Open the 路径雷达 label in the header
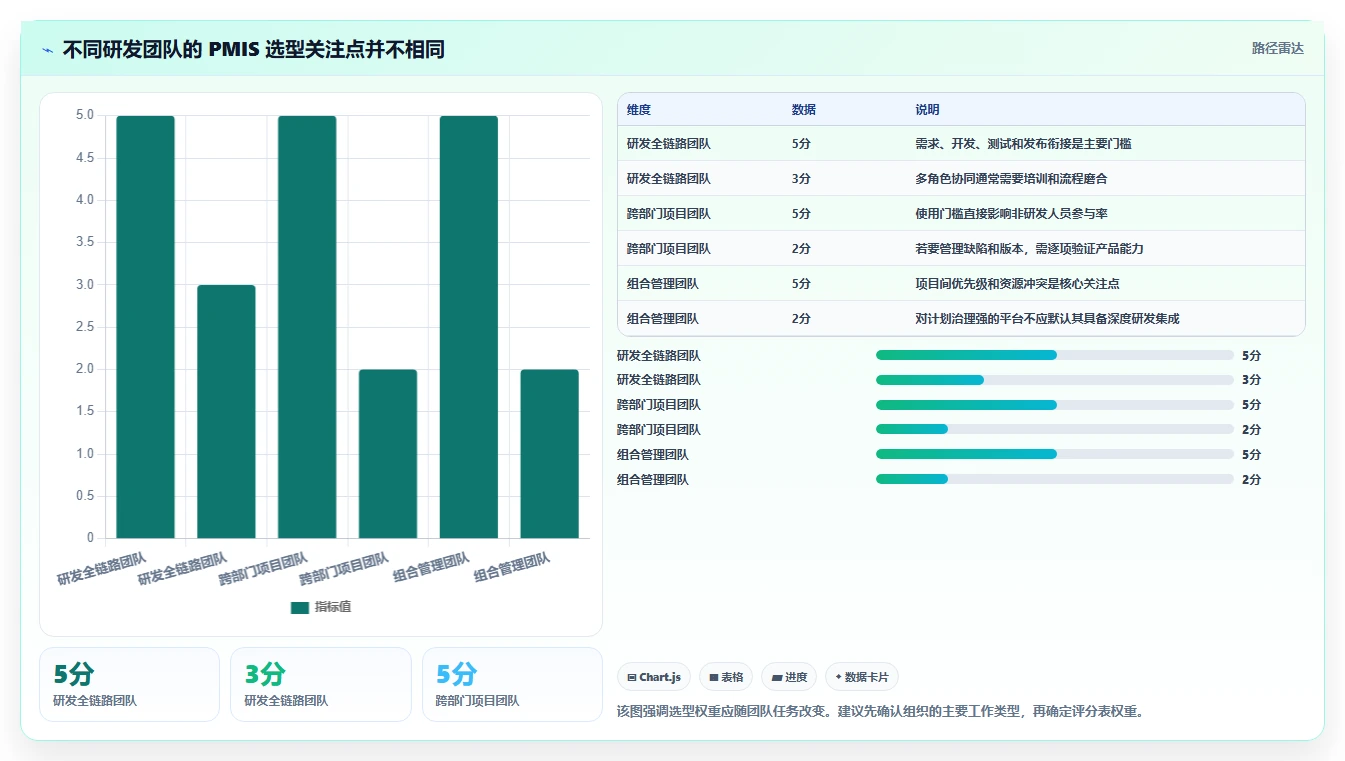This screenshot has width=1345, height=761. tap(1277, 48)
